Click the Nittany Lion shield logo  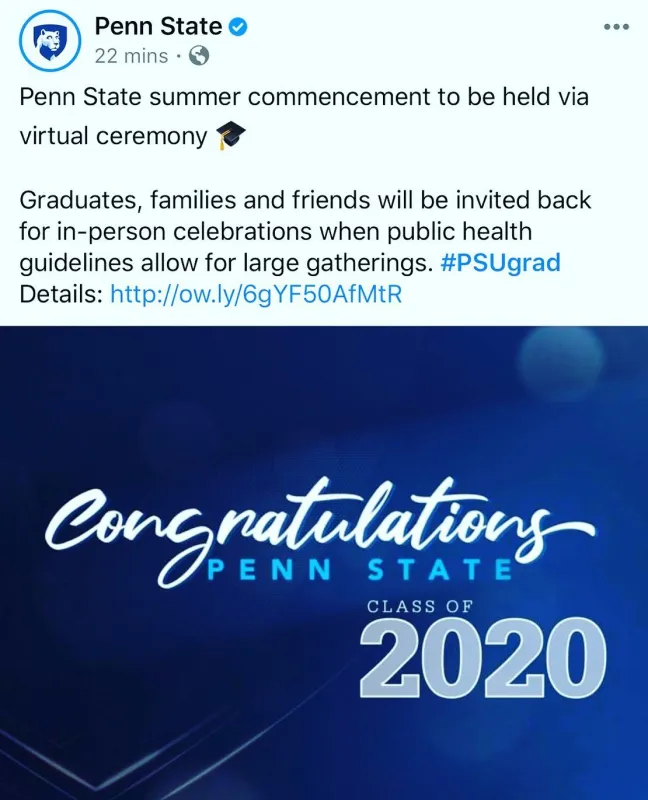tap(49, 42)
